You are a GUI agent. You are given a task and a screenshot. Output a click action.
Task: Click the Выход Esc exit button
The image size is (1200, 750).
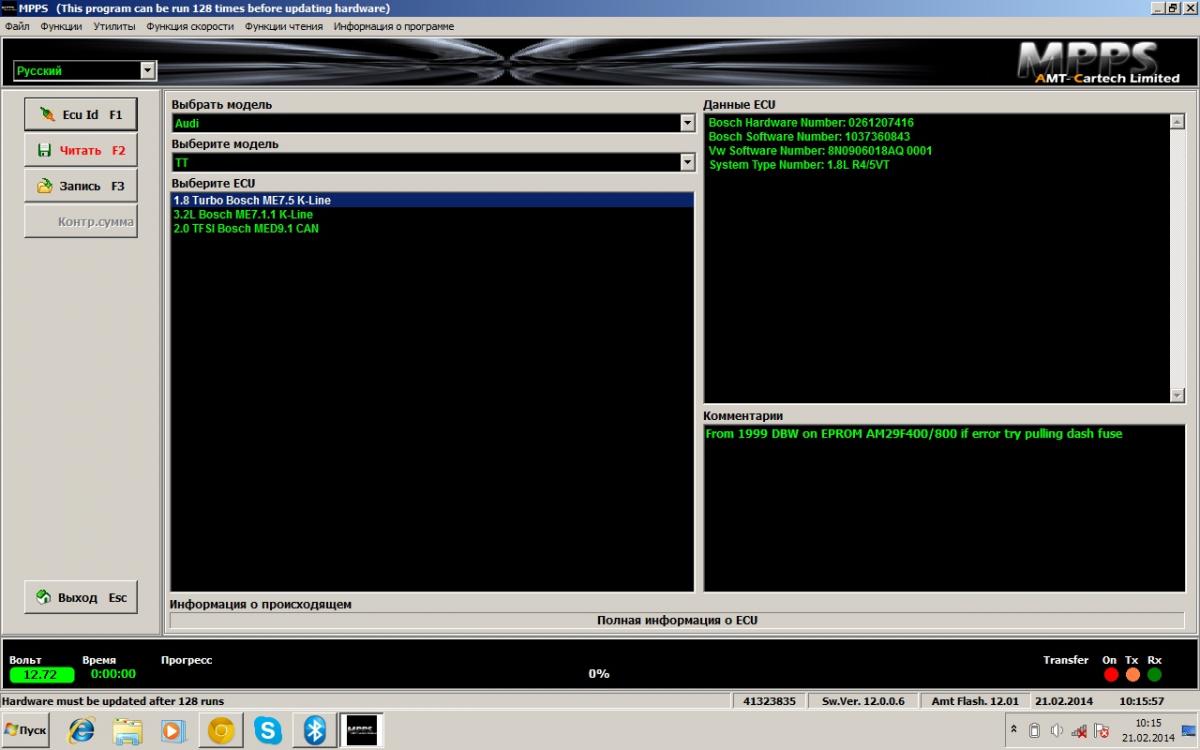80,597
